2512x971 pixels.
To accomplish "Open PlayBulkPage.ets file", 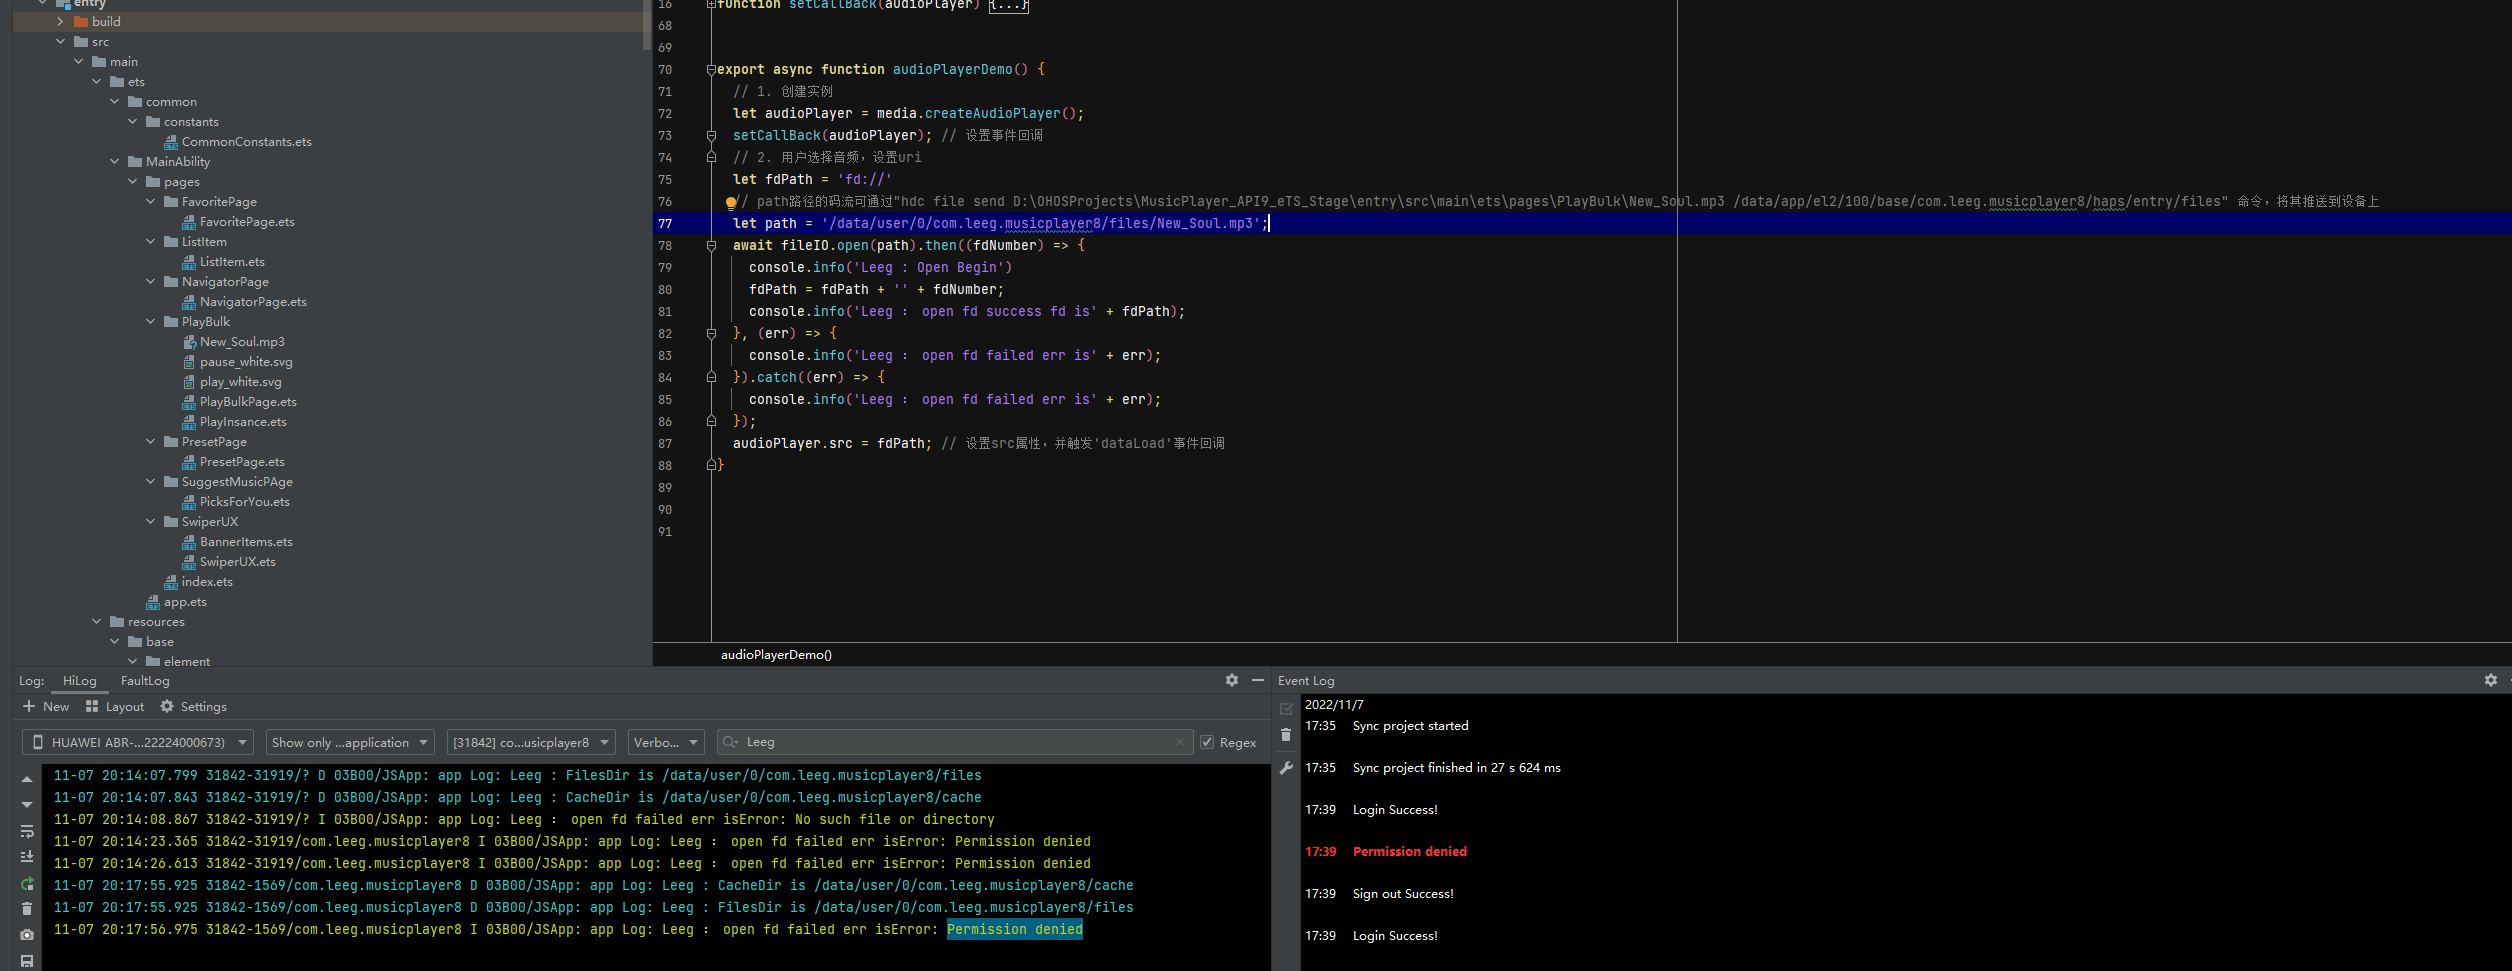I will tap(247, 402).
